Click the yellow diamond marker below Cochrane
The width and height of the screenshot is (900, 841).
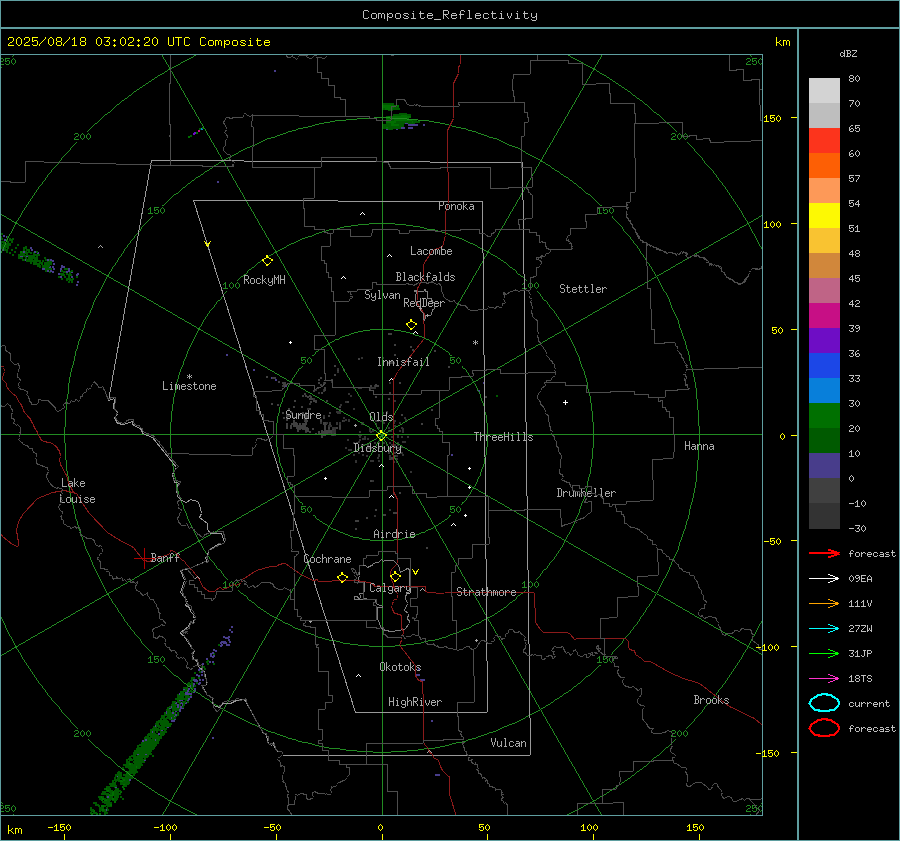[x=342, y=577]
